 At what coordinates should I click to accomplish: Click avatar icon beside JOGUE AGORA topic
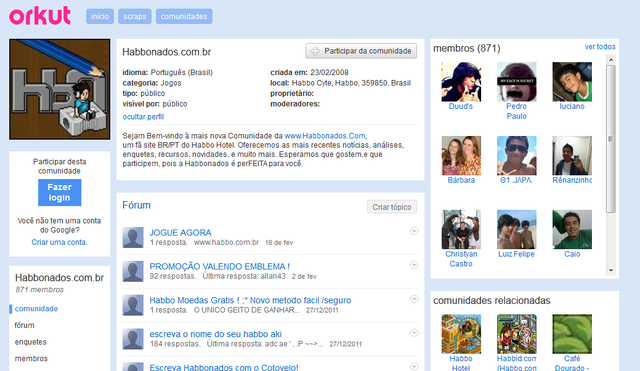[x=133, y=238]
